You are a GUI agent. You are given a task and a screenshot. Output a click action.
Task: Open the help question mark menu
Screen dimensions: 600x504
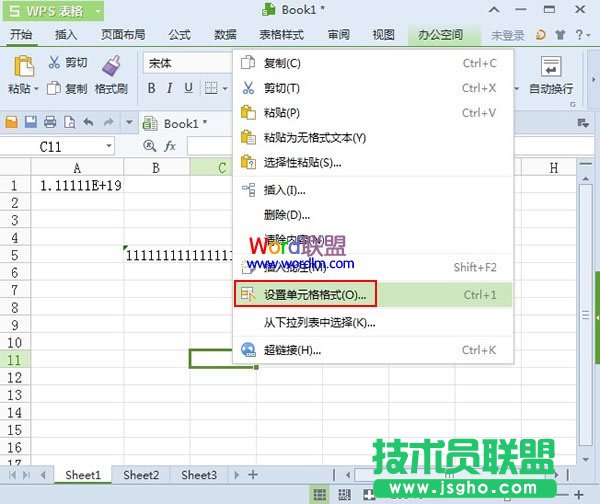coord(583,35)
